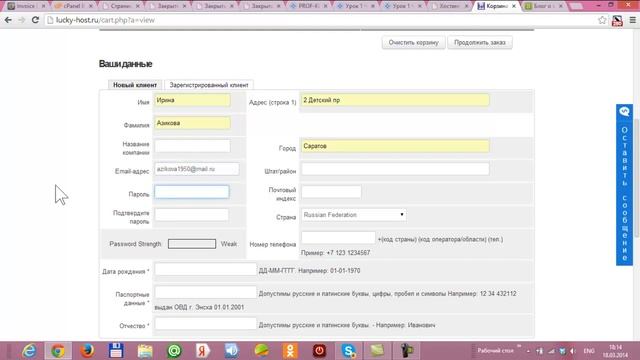
Task: Open the blue speaker app in taskbar
Action: [232, 351]
